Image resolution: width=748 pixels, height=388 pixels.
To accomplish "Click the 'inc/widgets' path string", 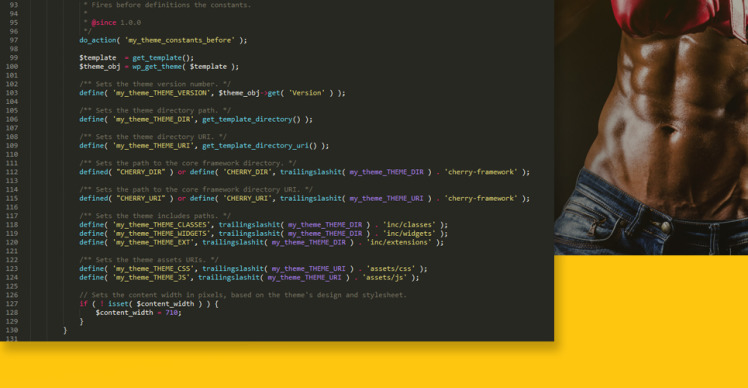I will (x=409, y=233).
